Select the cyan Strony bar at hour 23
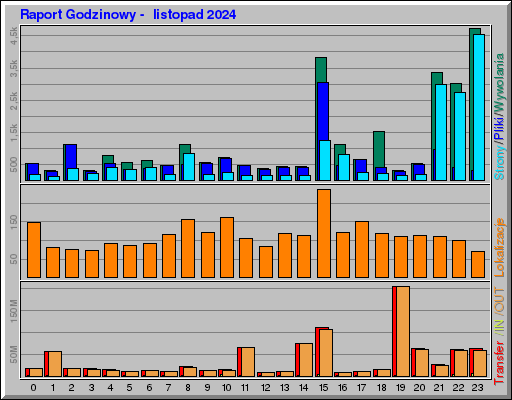512x400 pixels. click(x=479, y=107)
